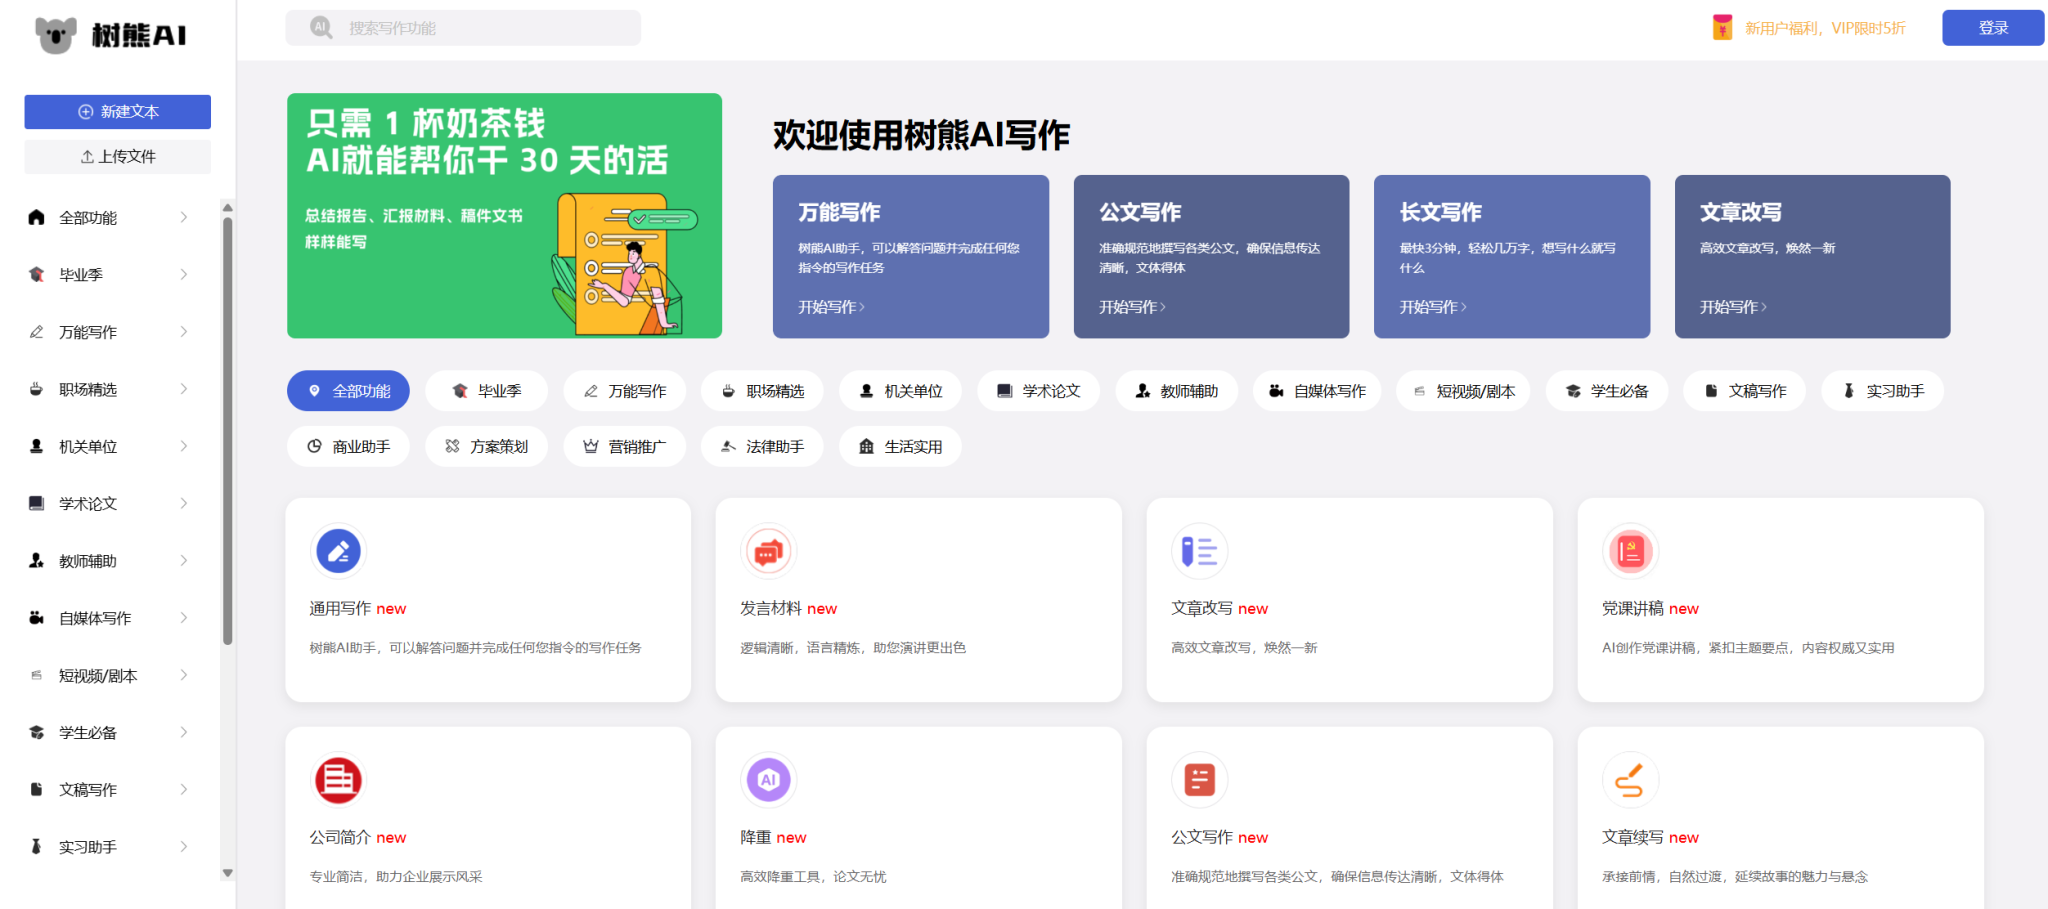Click camera icon beside sidebar 自媒体写作
This screenshot has width=2048, height=909.
click(37, 617)
